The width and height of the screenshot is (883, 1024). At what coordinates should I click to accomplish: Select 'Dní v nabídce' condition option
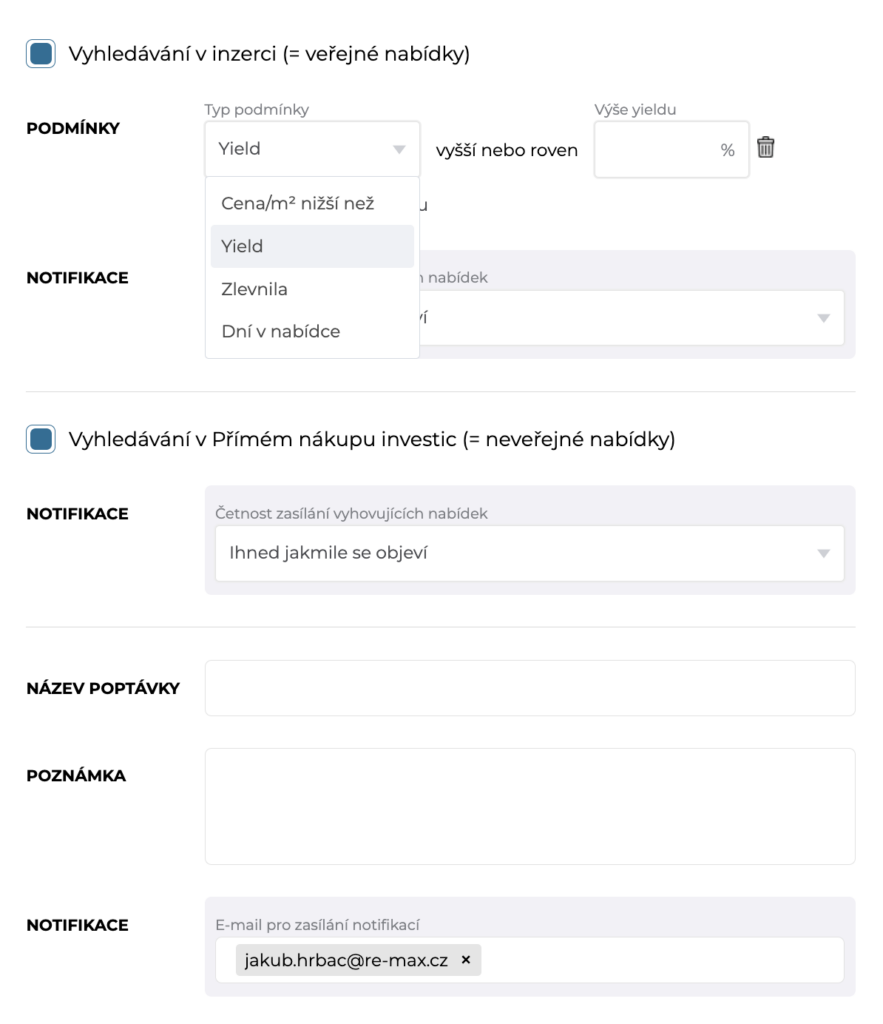(280, 331)
